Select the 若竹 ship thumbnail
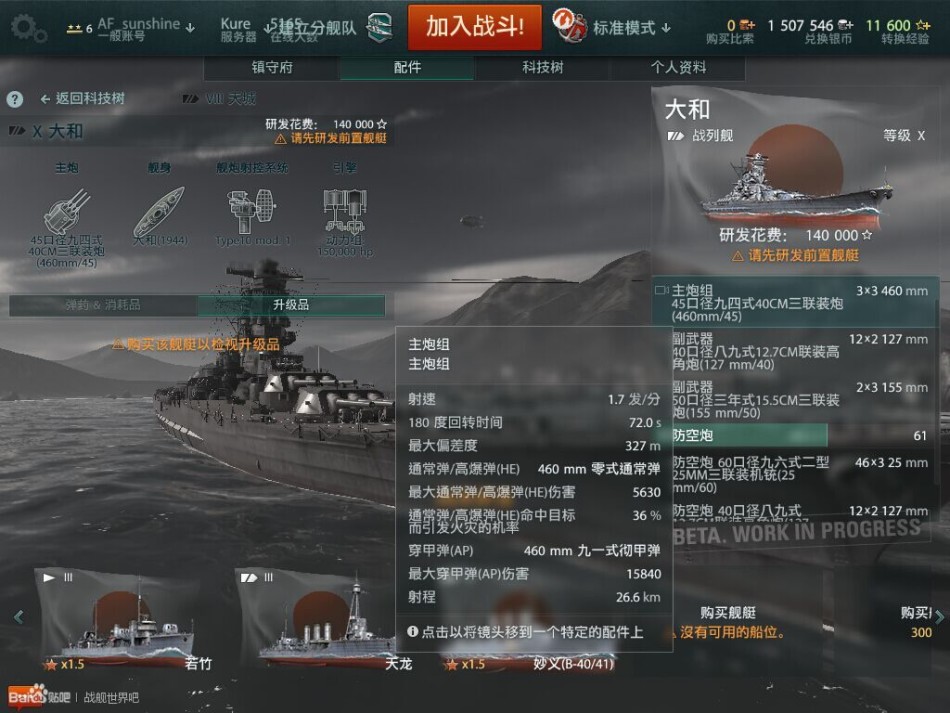 pyautogui.click(x=124, y=619)
